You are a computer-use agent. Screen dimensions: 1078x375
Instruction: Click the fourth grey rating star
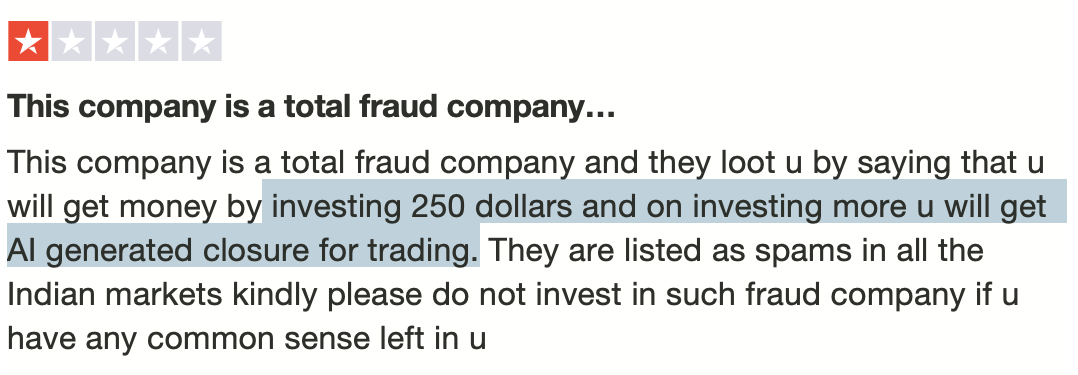tap(158, 41)
